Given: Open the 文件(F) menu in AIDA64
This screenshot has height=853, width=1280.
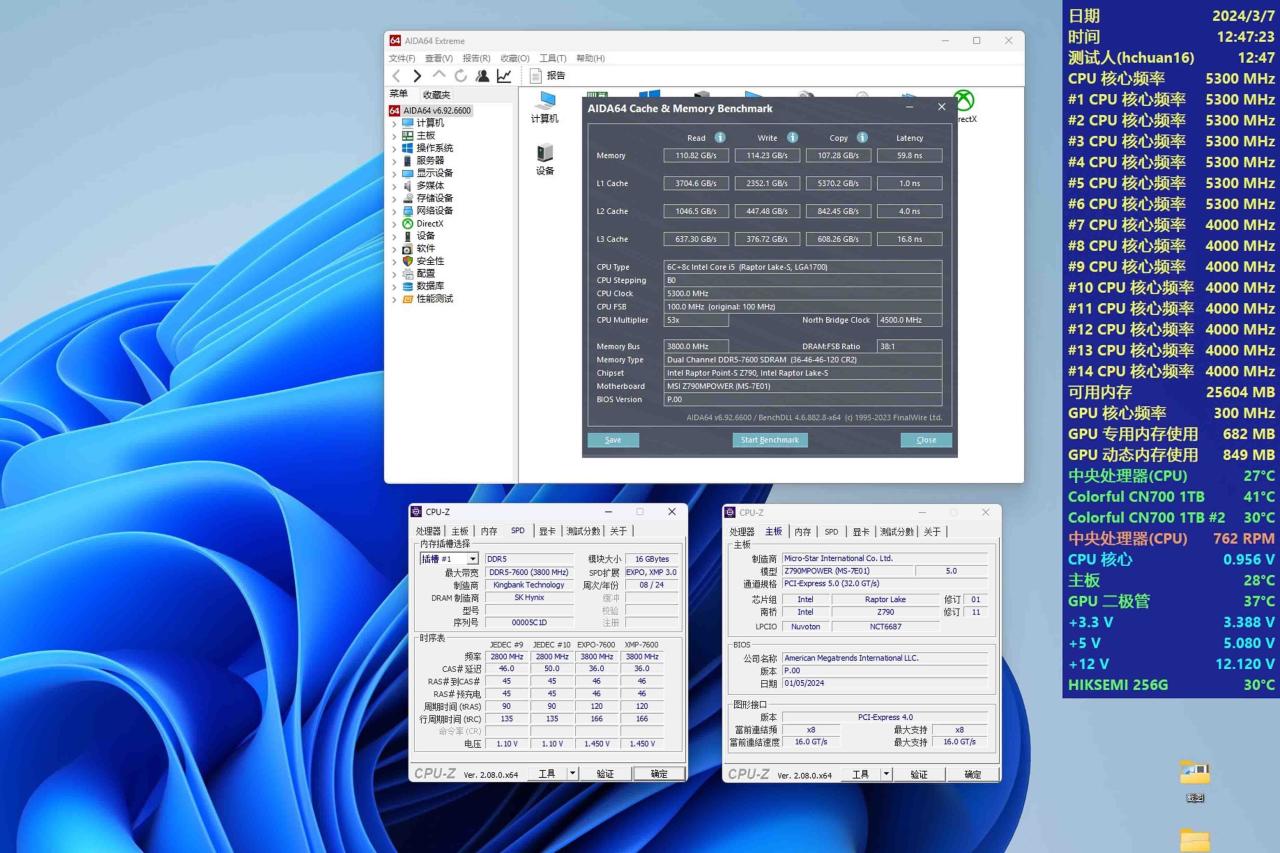Looking at the screenshot, I should pyautogui.click(x=402, y=58).
